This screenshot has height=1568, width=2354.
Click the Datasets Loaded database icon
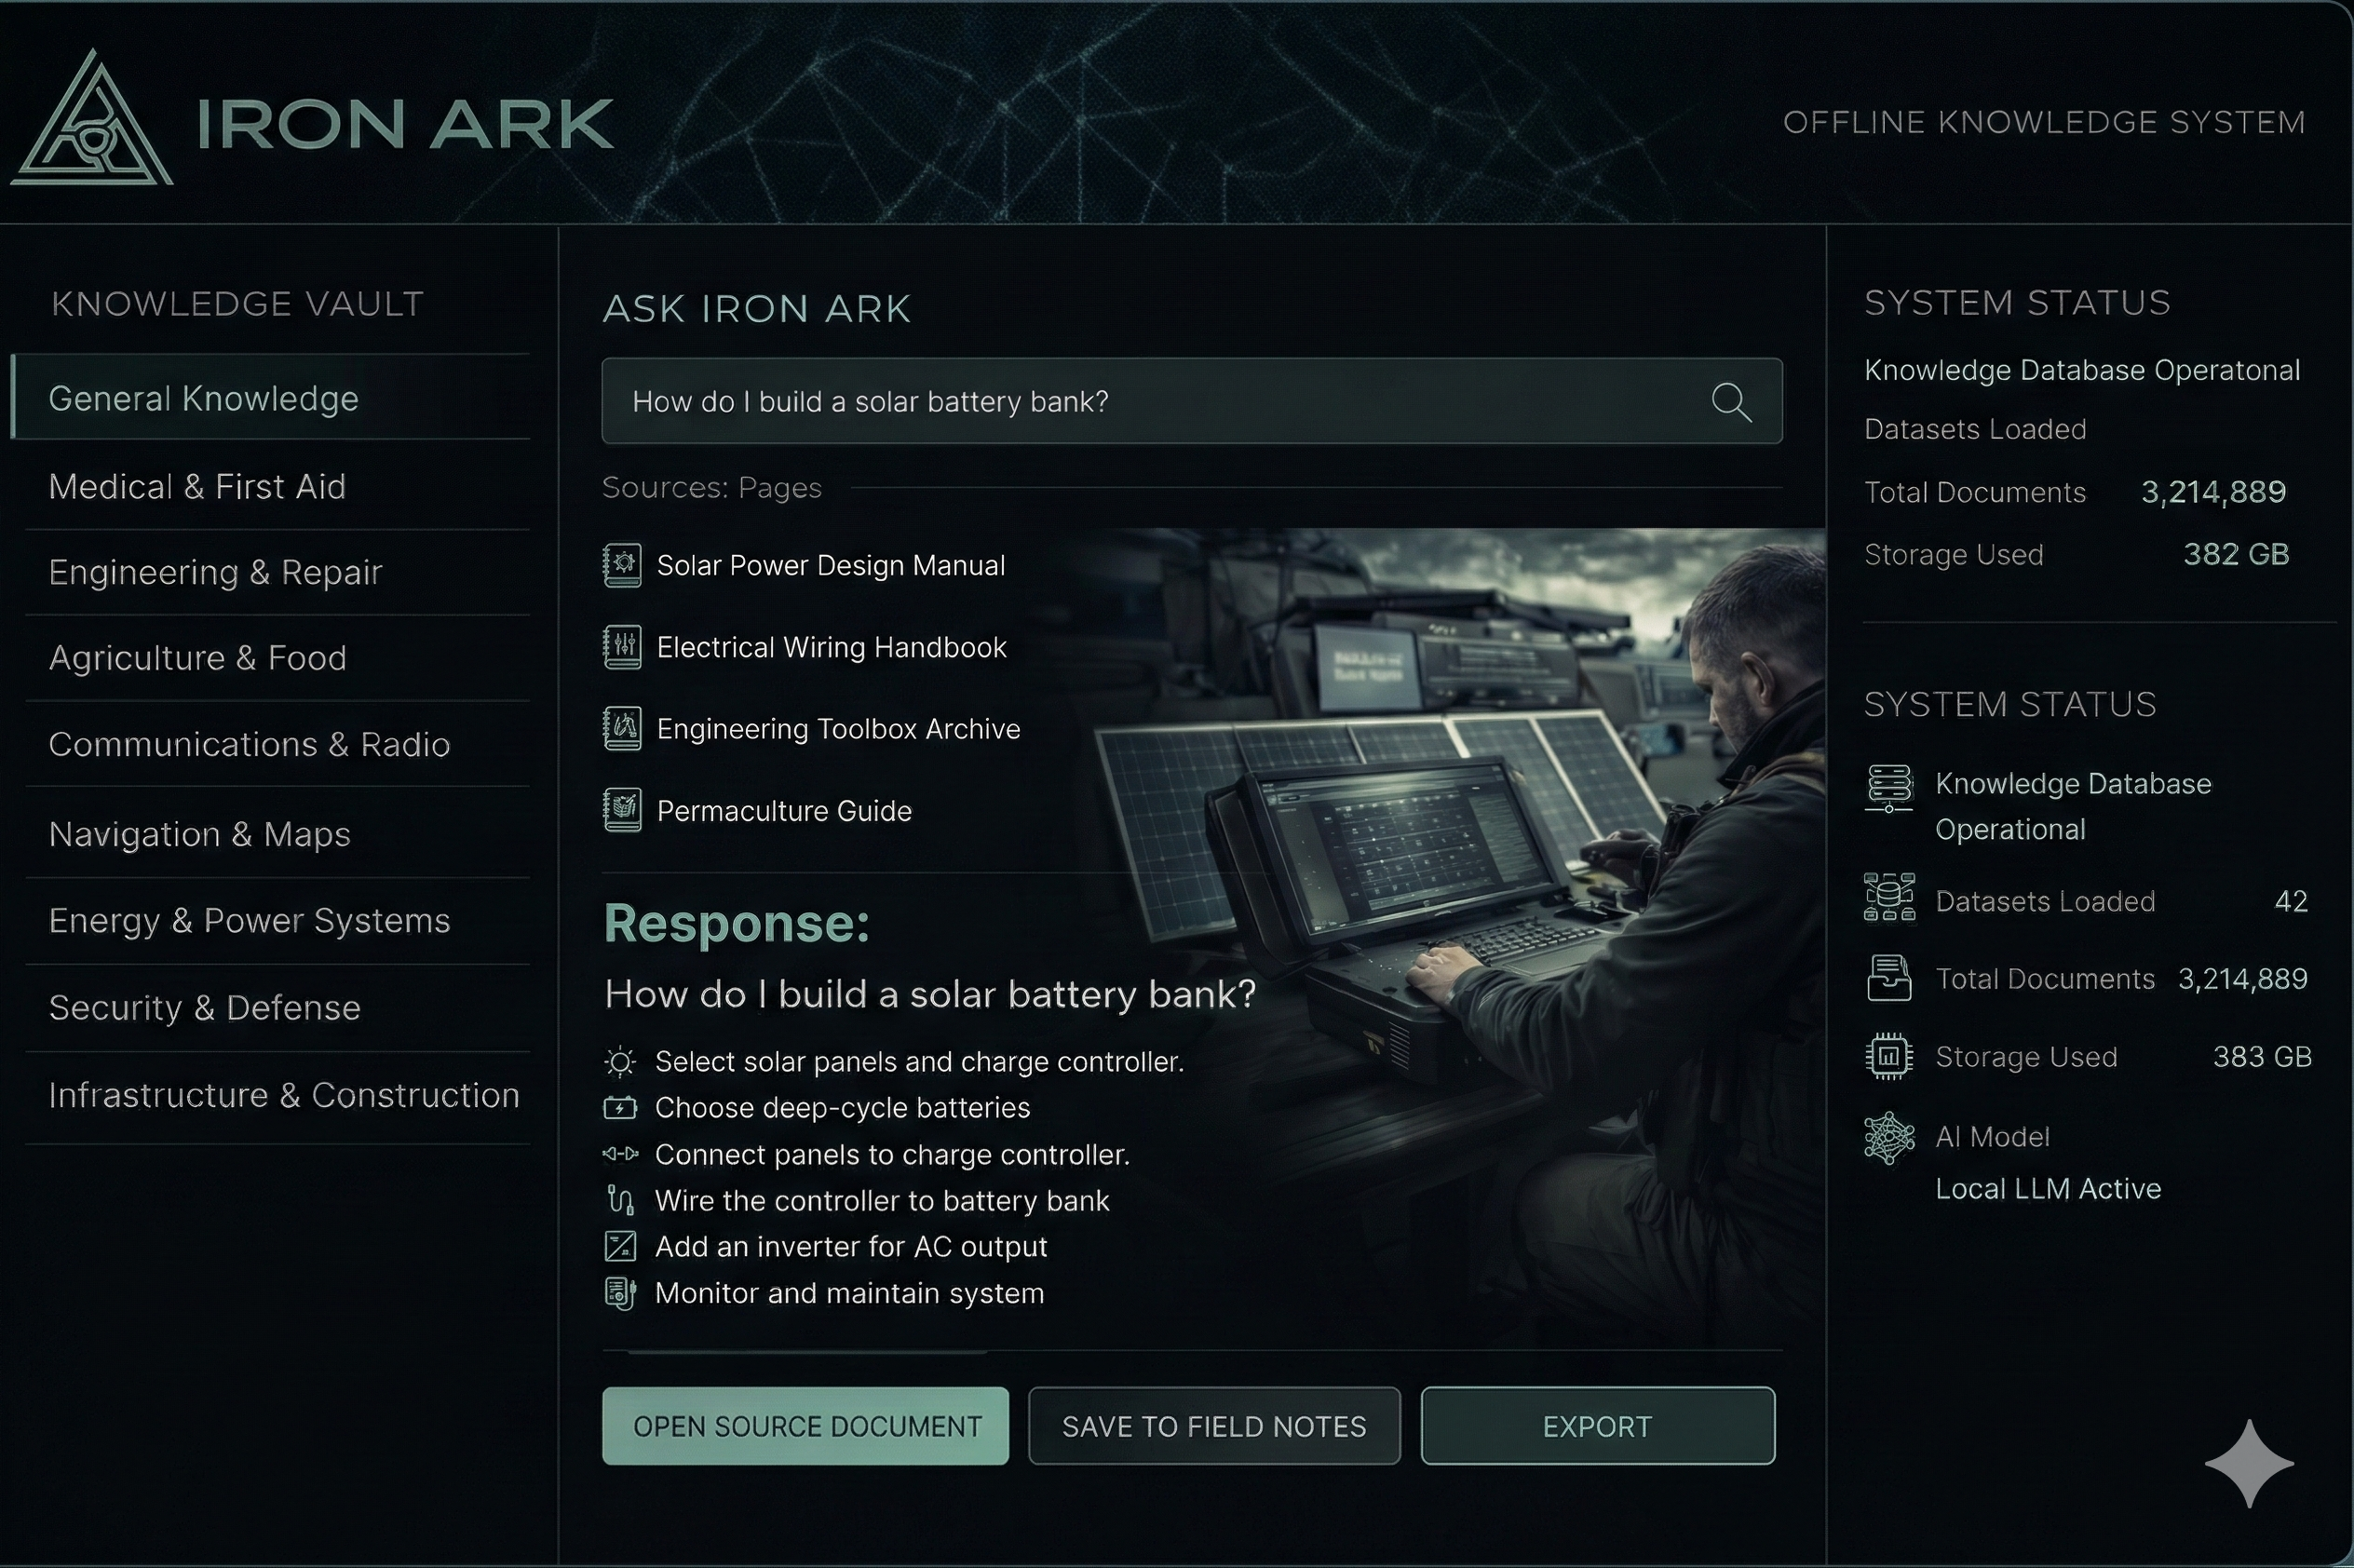coord(1889,897)
